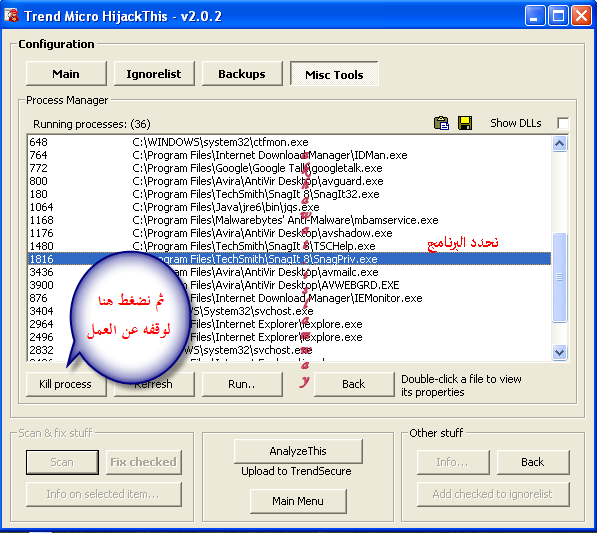The height and width of the screenshot is (533, 597).
Task: Select the process row 2496 iexplore.exe
Action: (289, 337)
